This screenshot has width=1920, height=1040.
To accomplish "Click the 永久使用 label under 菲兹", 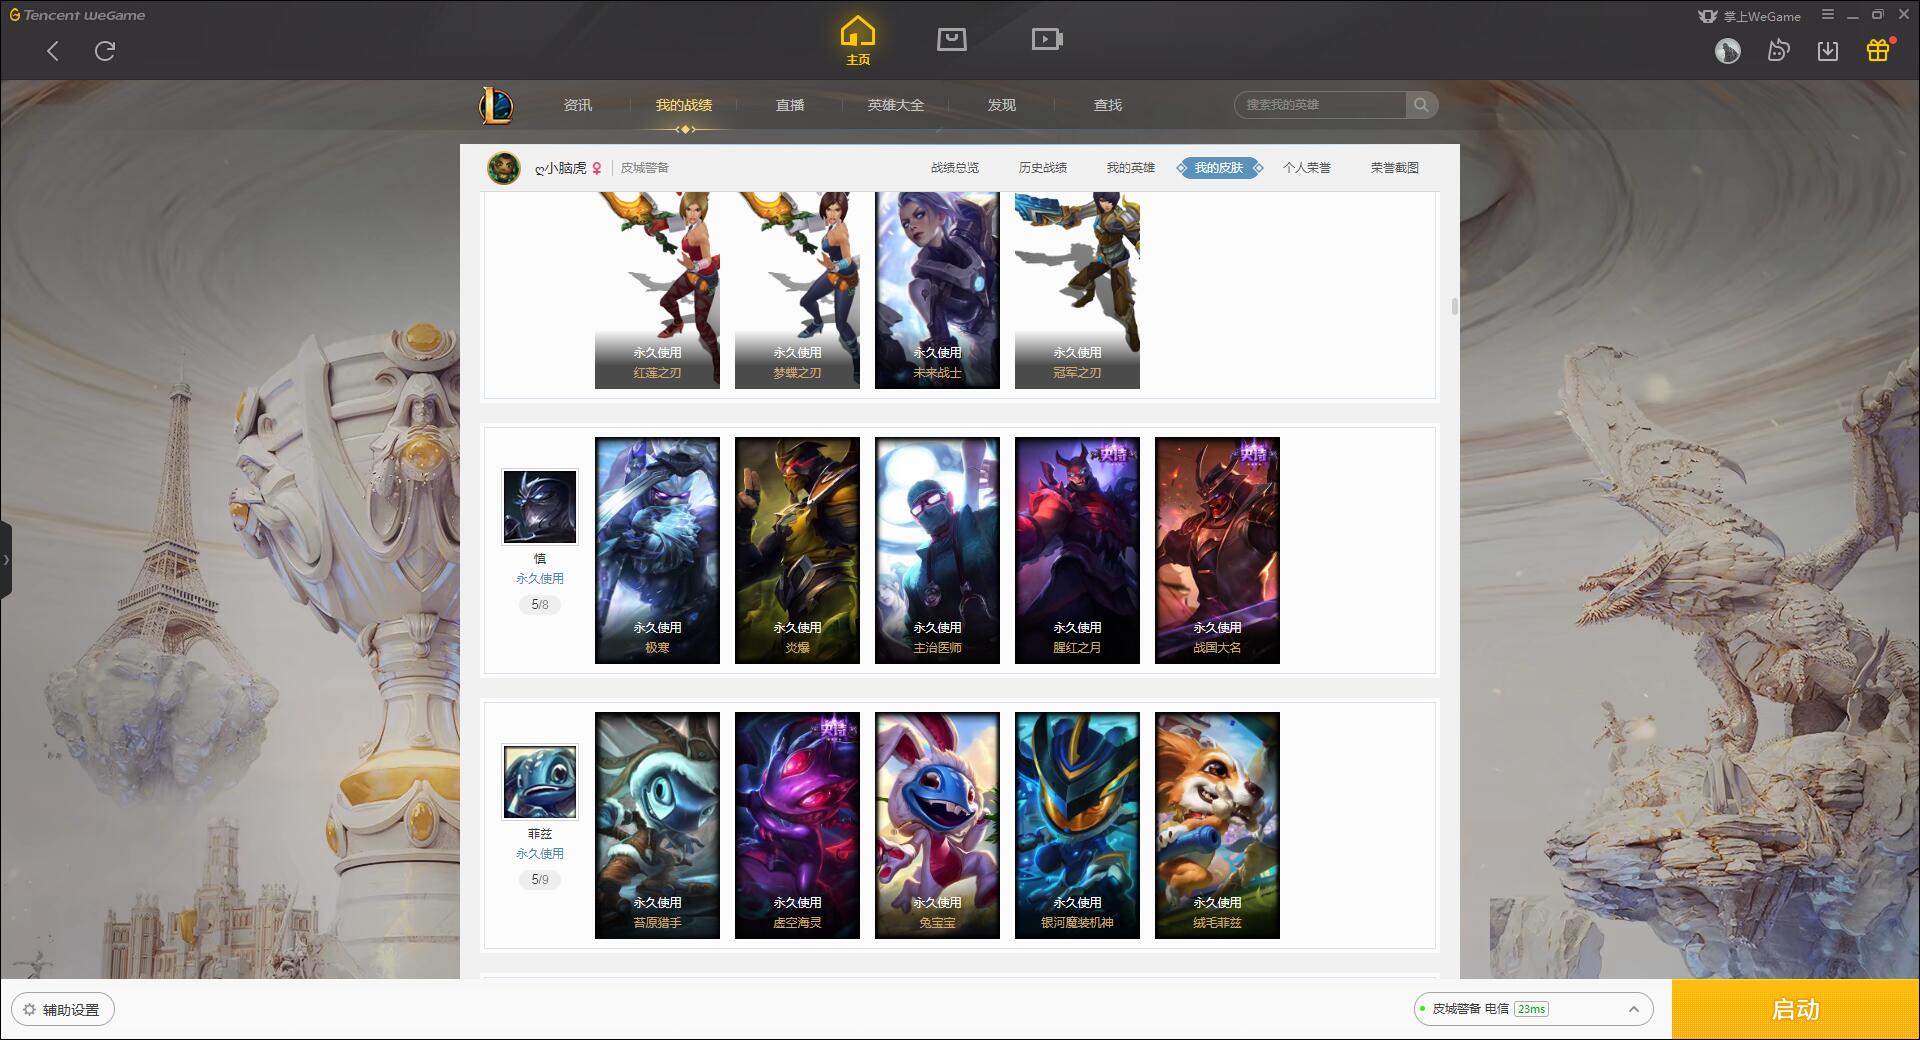I will click(540, 854).
